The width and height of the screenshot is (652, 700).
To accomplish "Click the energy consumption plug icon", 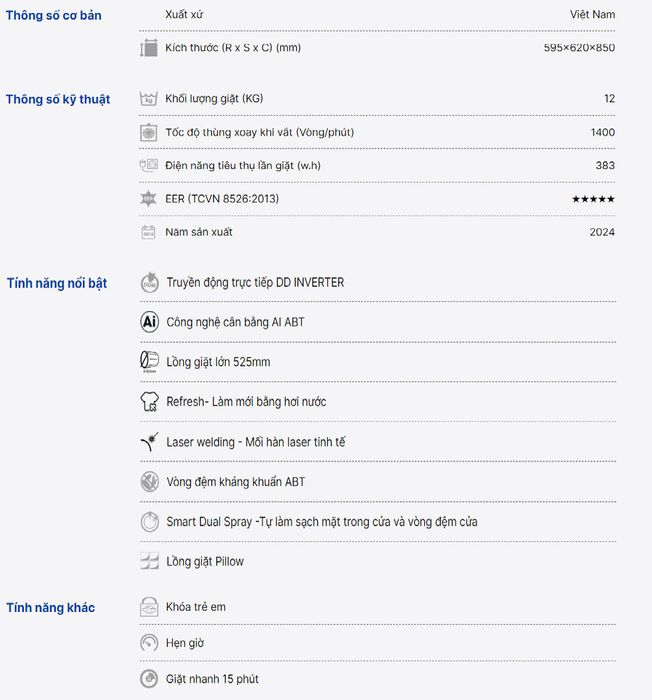I will (x=149, y=166).
